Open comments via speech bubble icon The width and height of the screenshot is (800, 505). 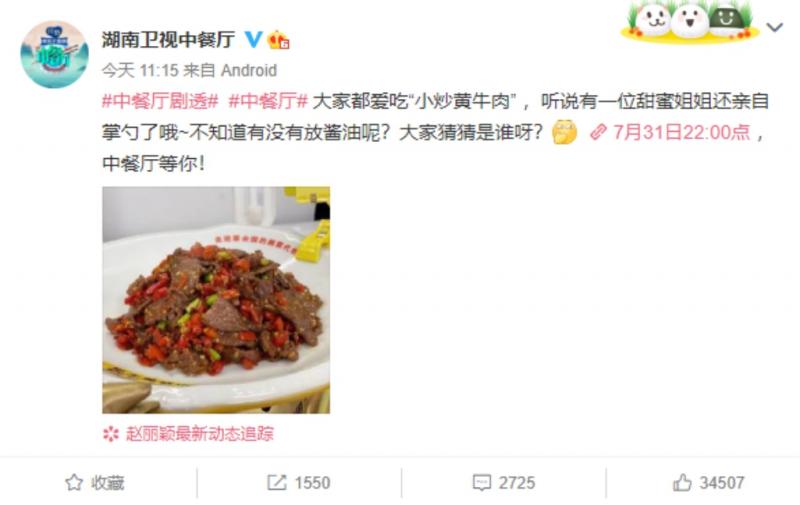click(482, 482)
